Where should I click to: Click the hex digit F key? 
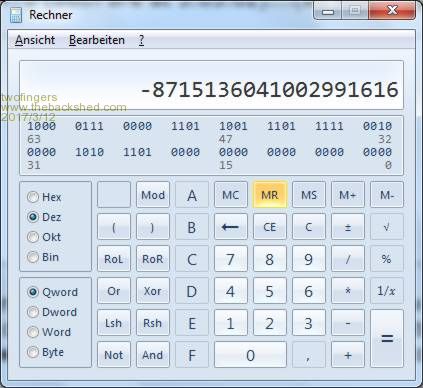(192, 355)
